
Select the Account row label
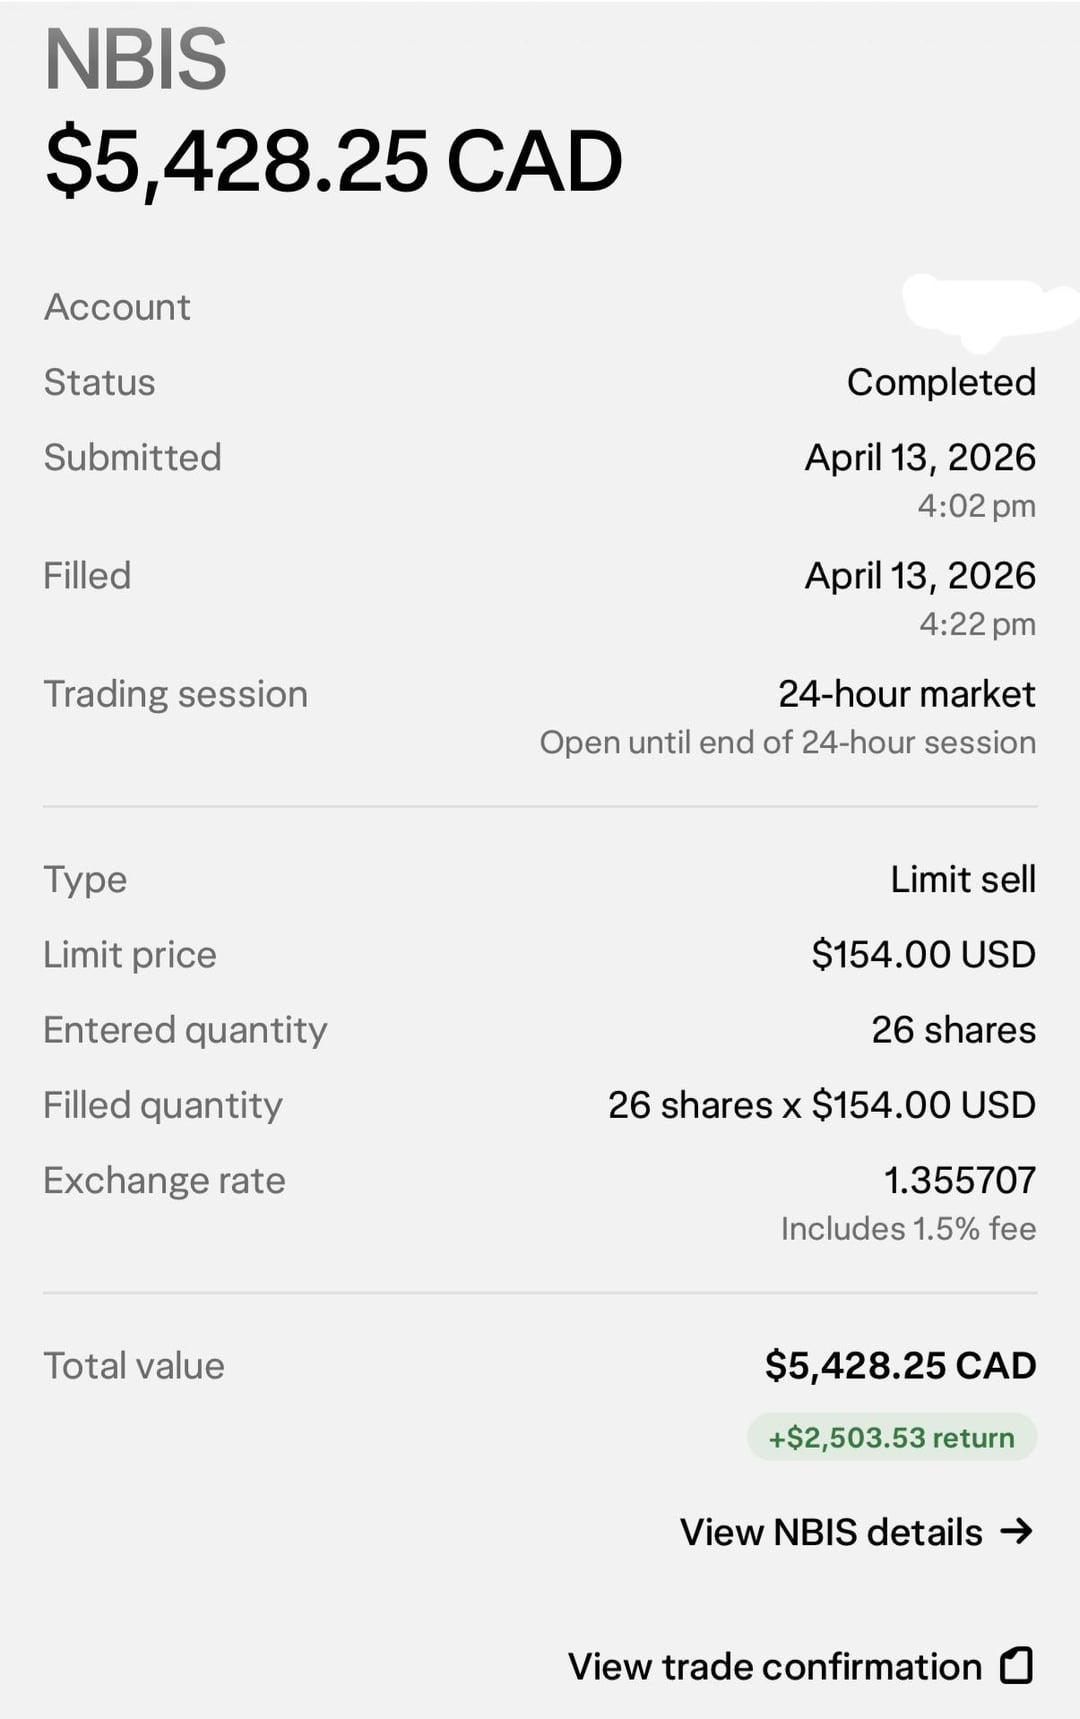point(117,307)
